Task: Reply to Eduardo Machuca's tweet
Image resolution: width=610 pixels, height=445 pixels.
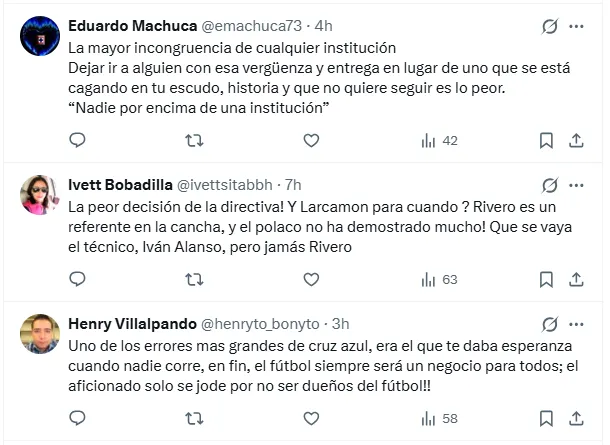Action: 77,141
